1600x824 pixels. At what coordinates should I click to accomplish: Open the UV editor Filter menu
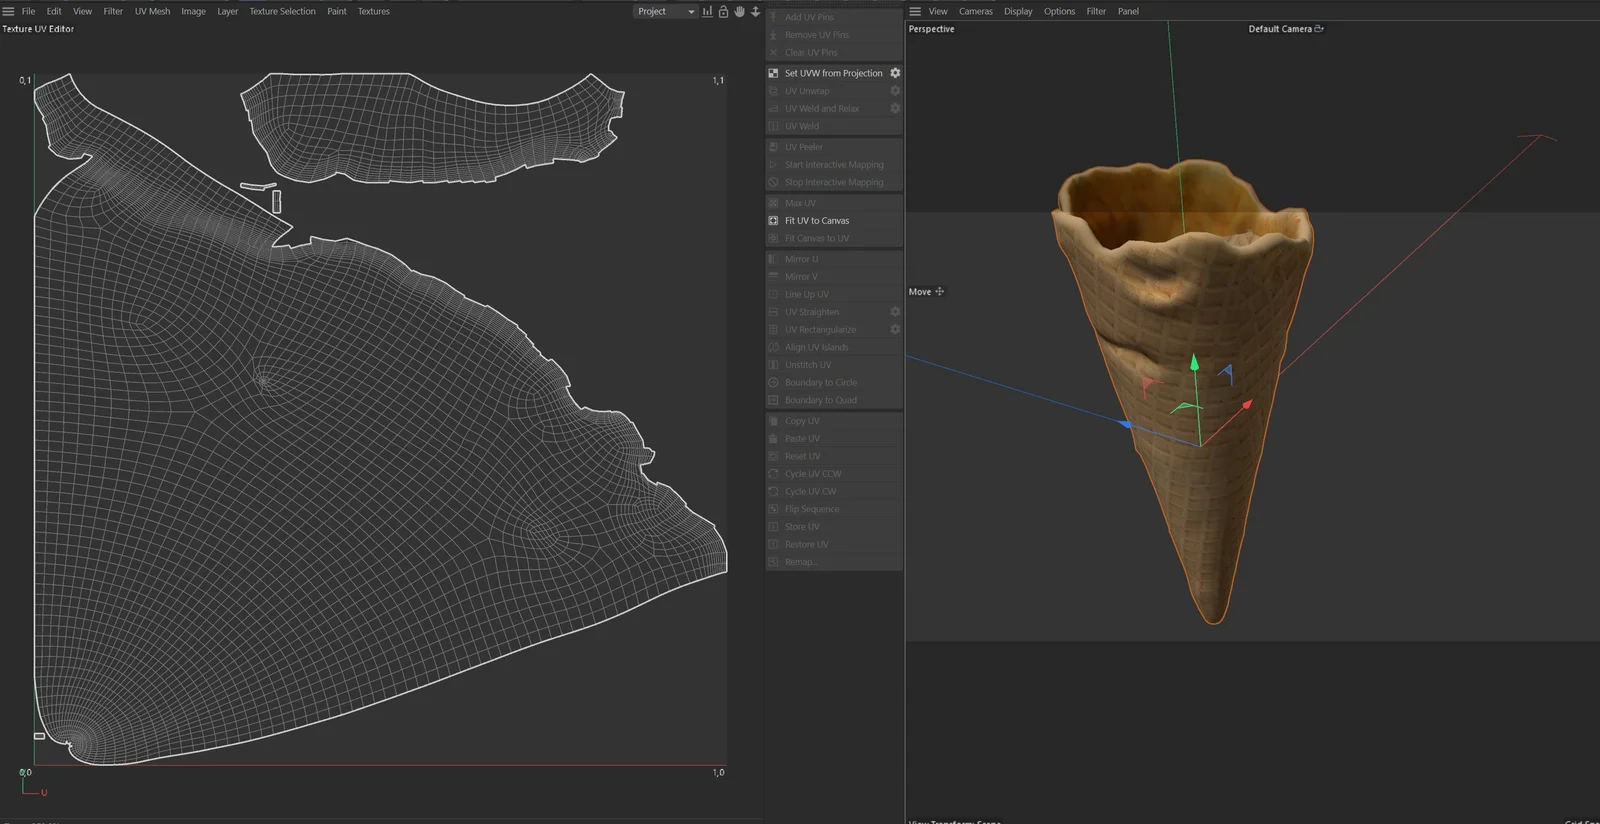[x=113, y=11]
